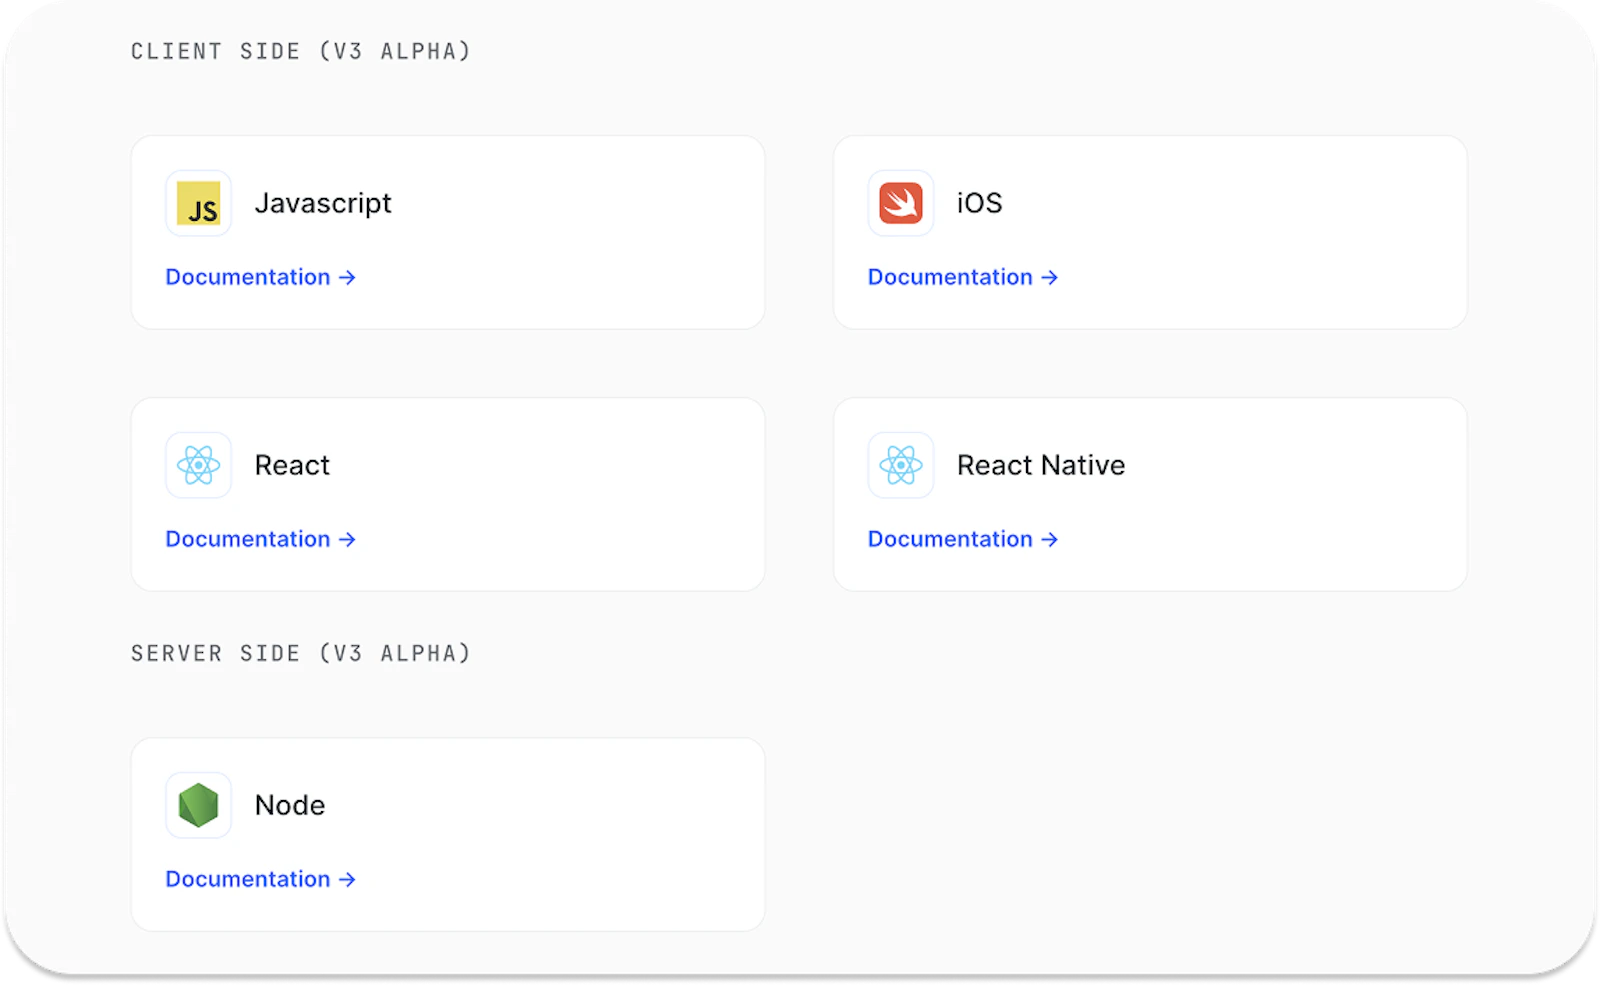Open the Node Documentation link
The image size is (1600, 985).
(x=248, y=879)
